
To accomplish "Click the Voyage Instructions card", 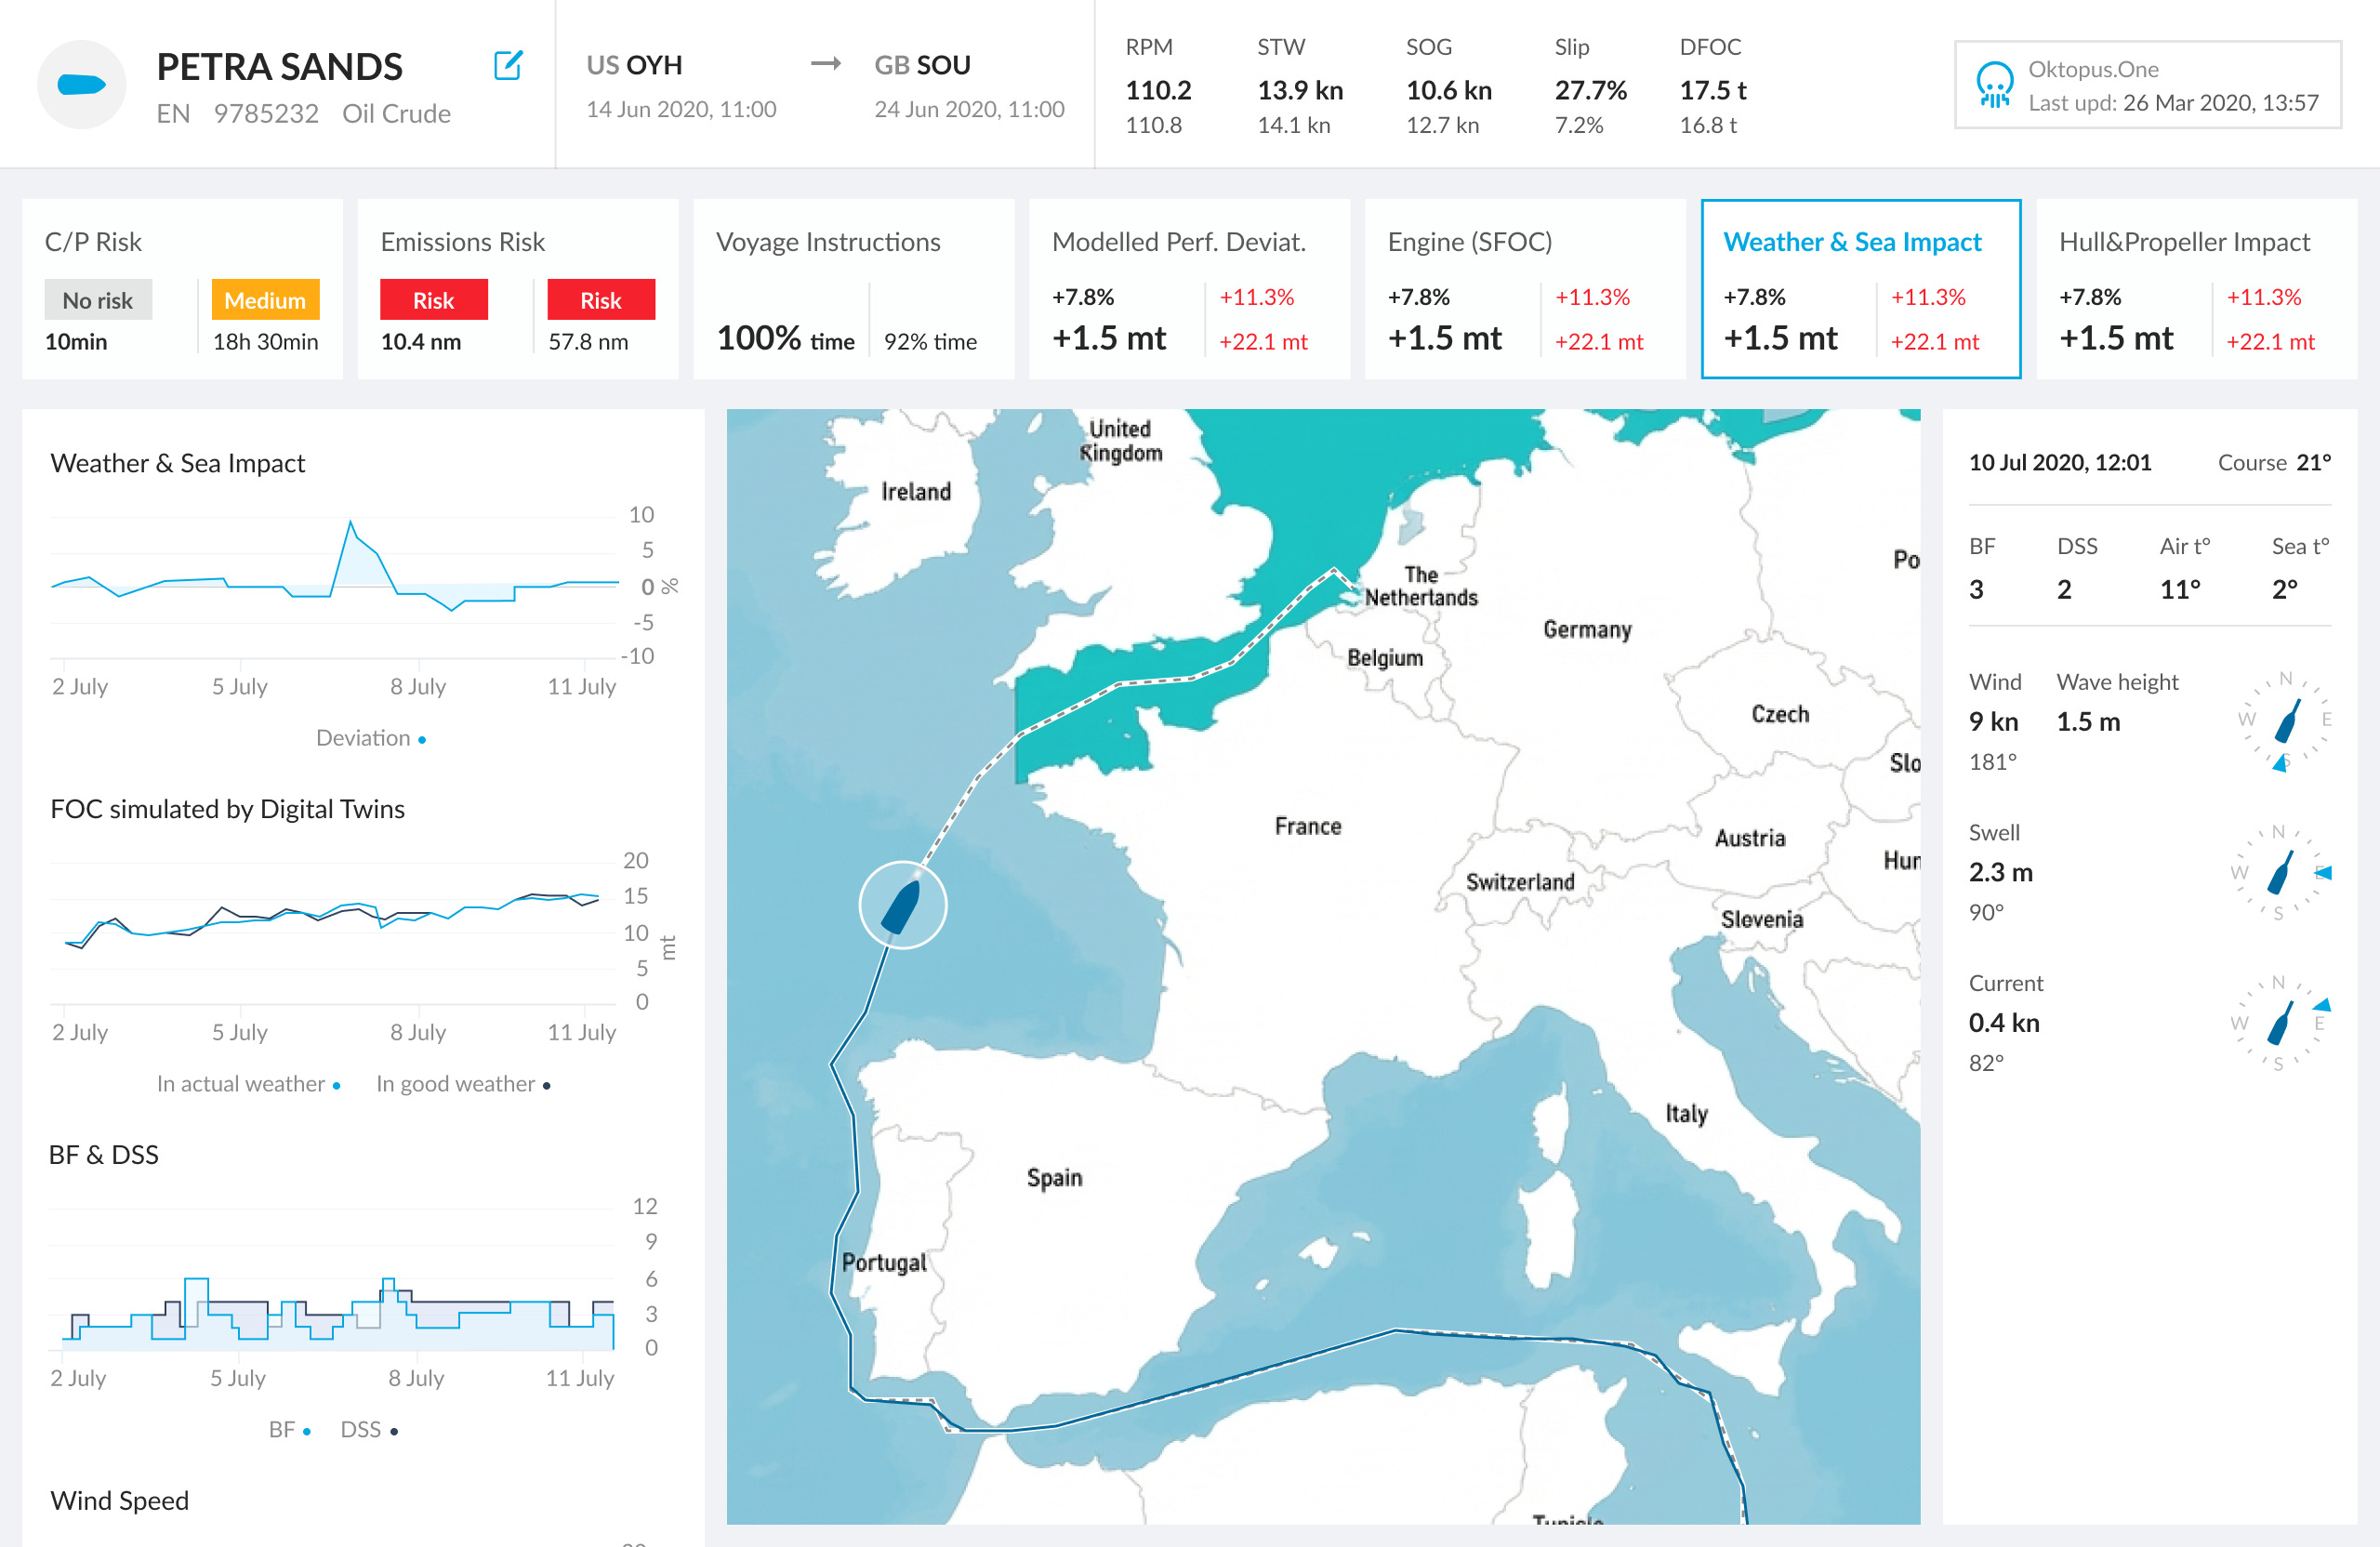I will tap(853, 289).
